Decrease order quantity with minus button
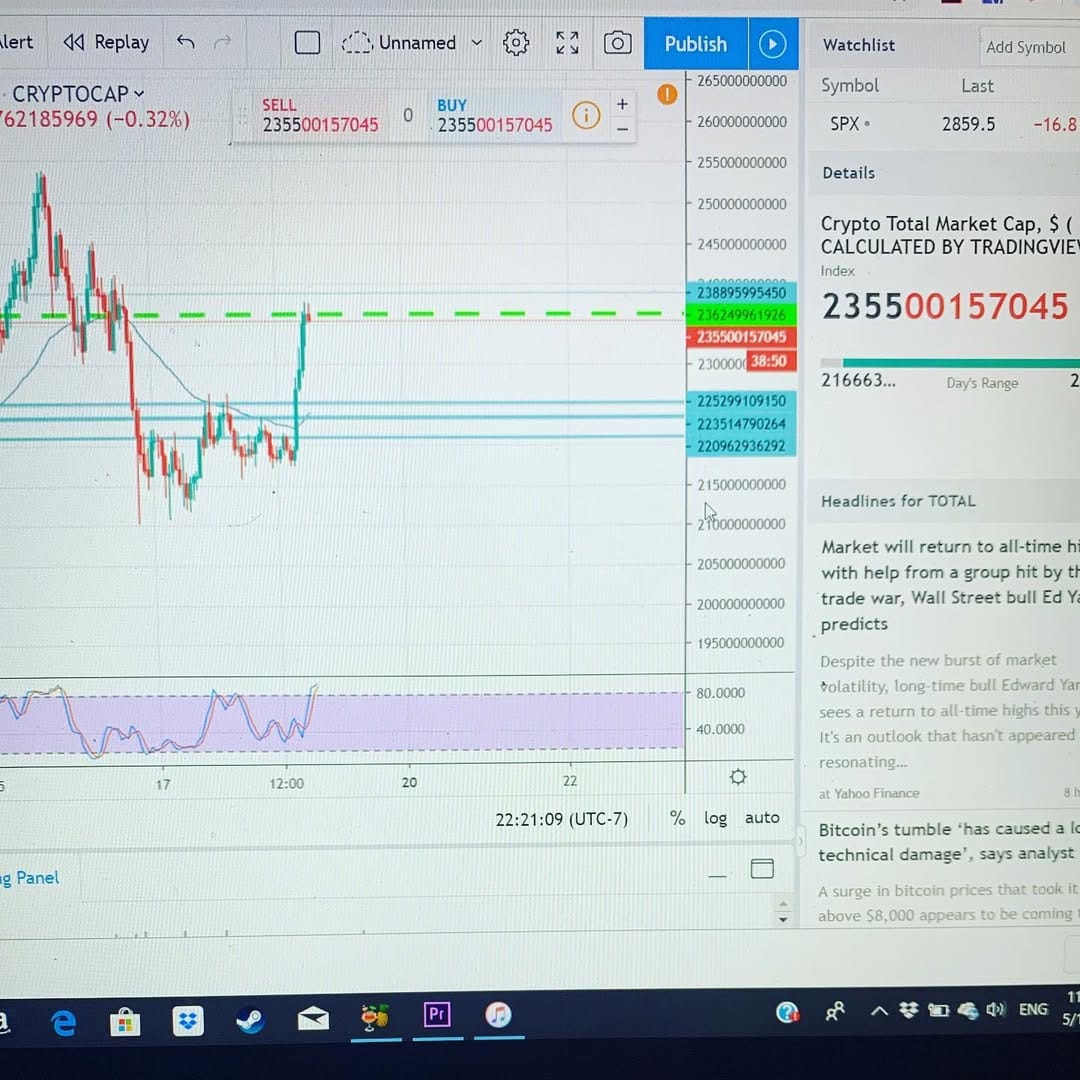This screenshot has width=1080, height=1080. (x=622, y=129)
